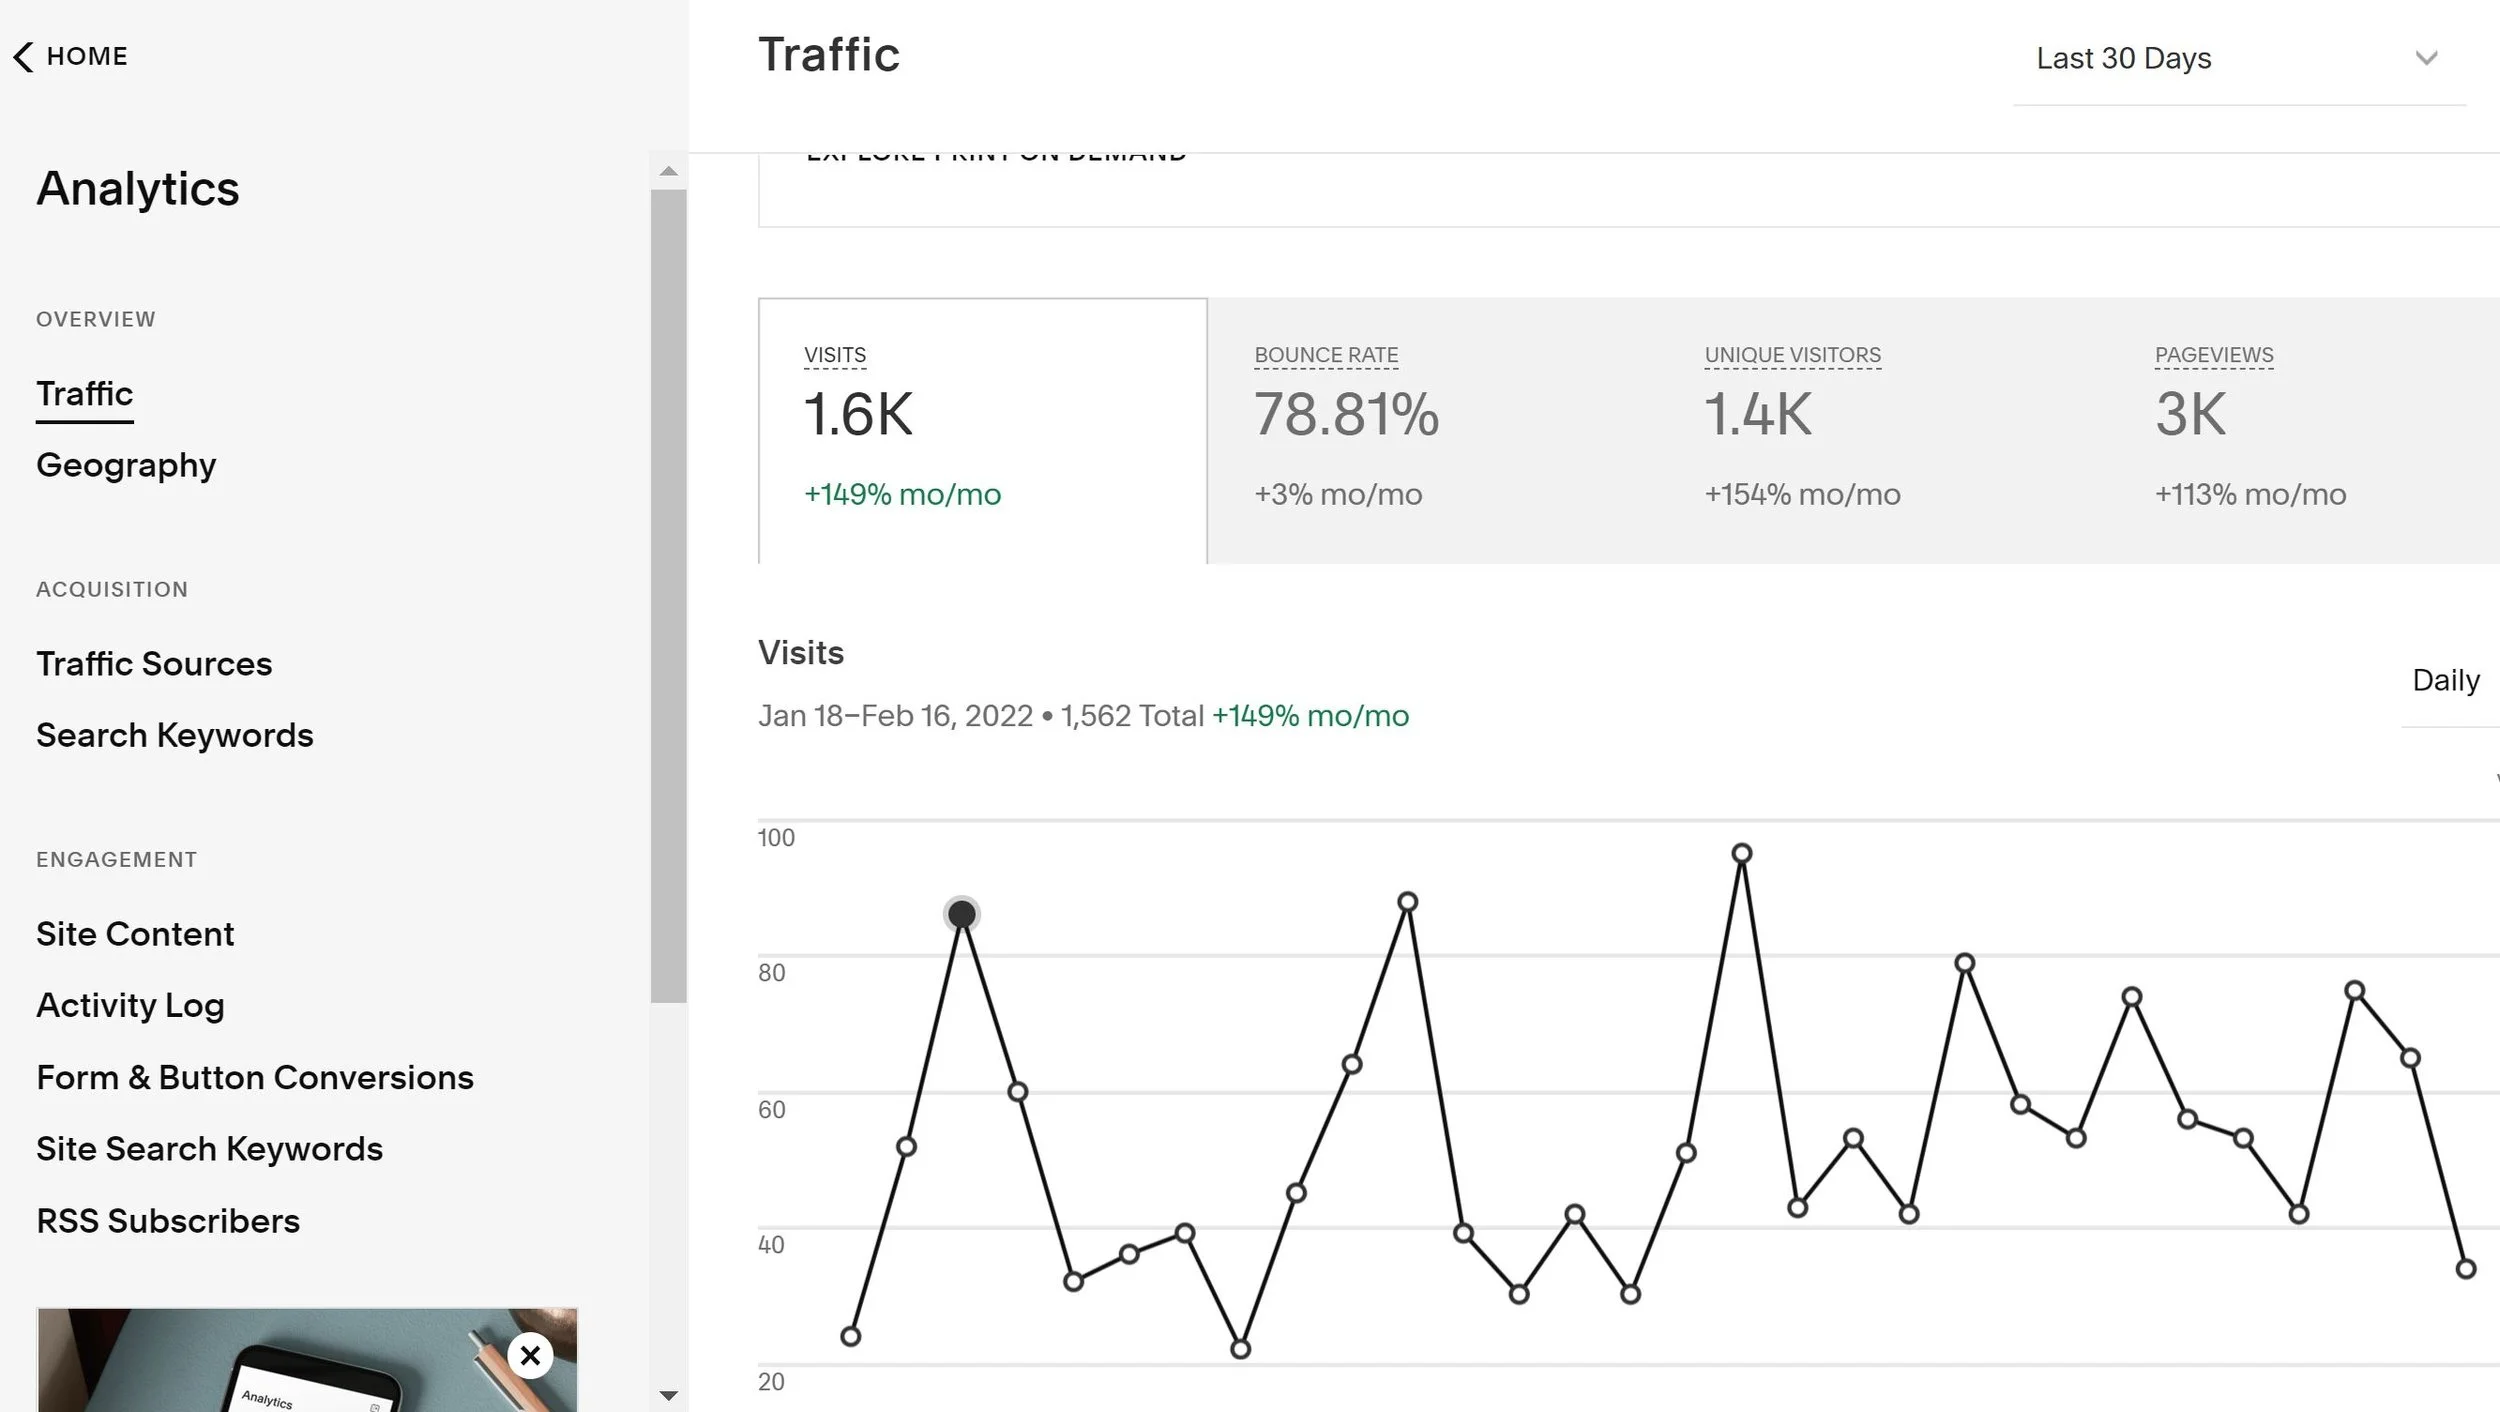Click the sidebar vertical scrollbar thumb

pyautogui.click(x=669, y=595)
